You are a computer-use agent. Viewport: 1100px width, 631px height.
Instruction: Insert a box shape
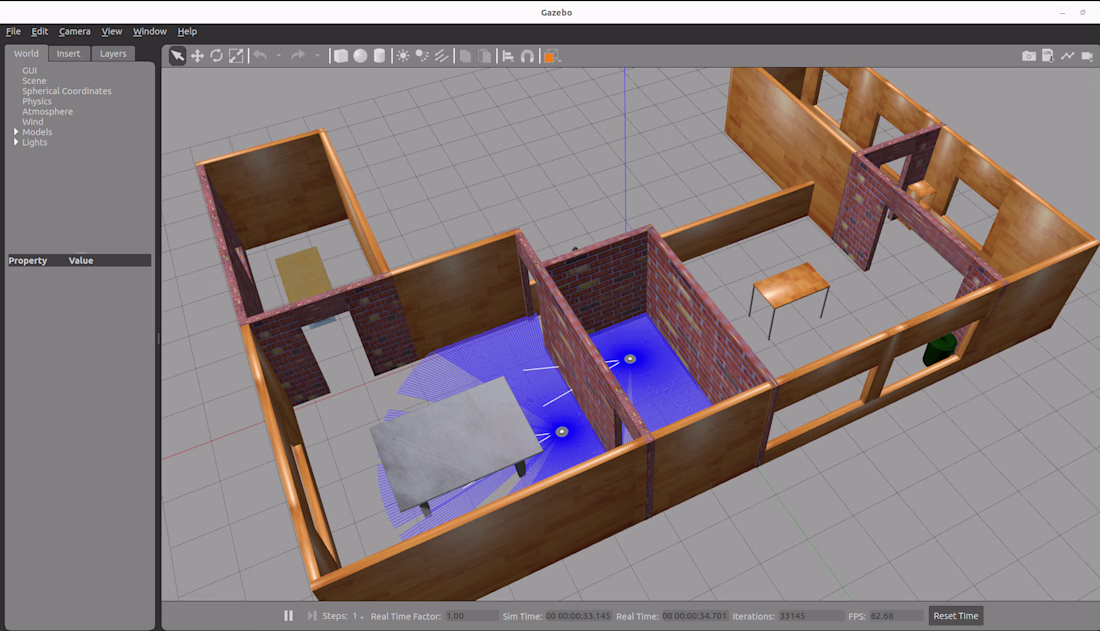[340, 56]
